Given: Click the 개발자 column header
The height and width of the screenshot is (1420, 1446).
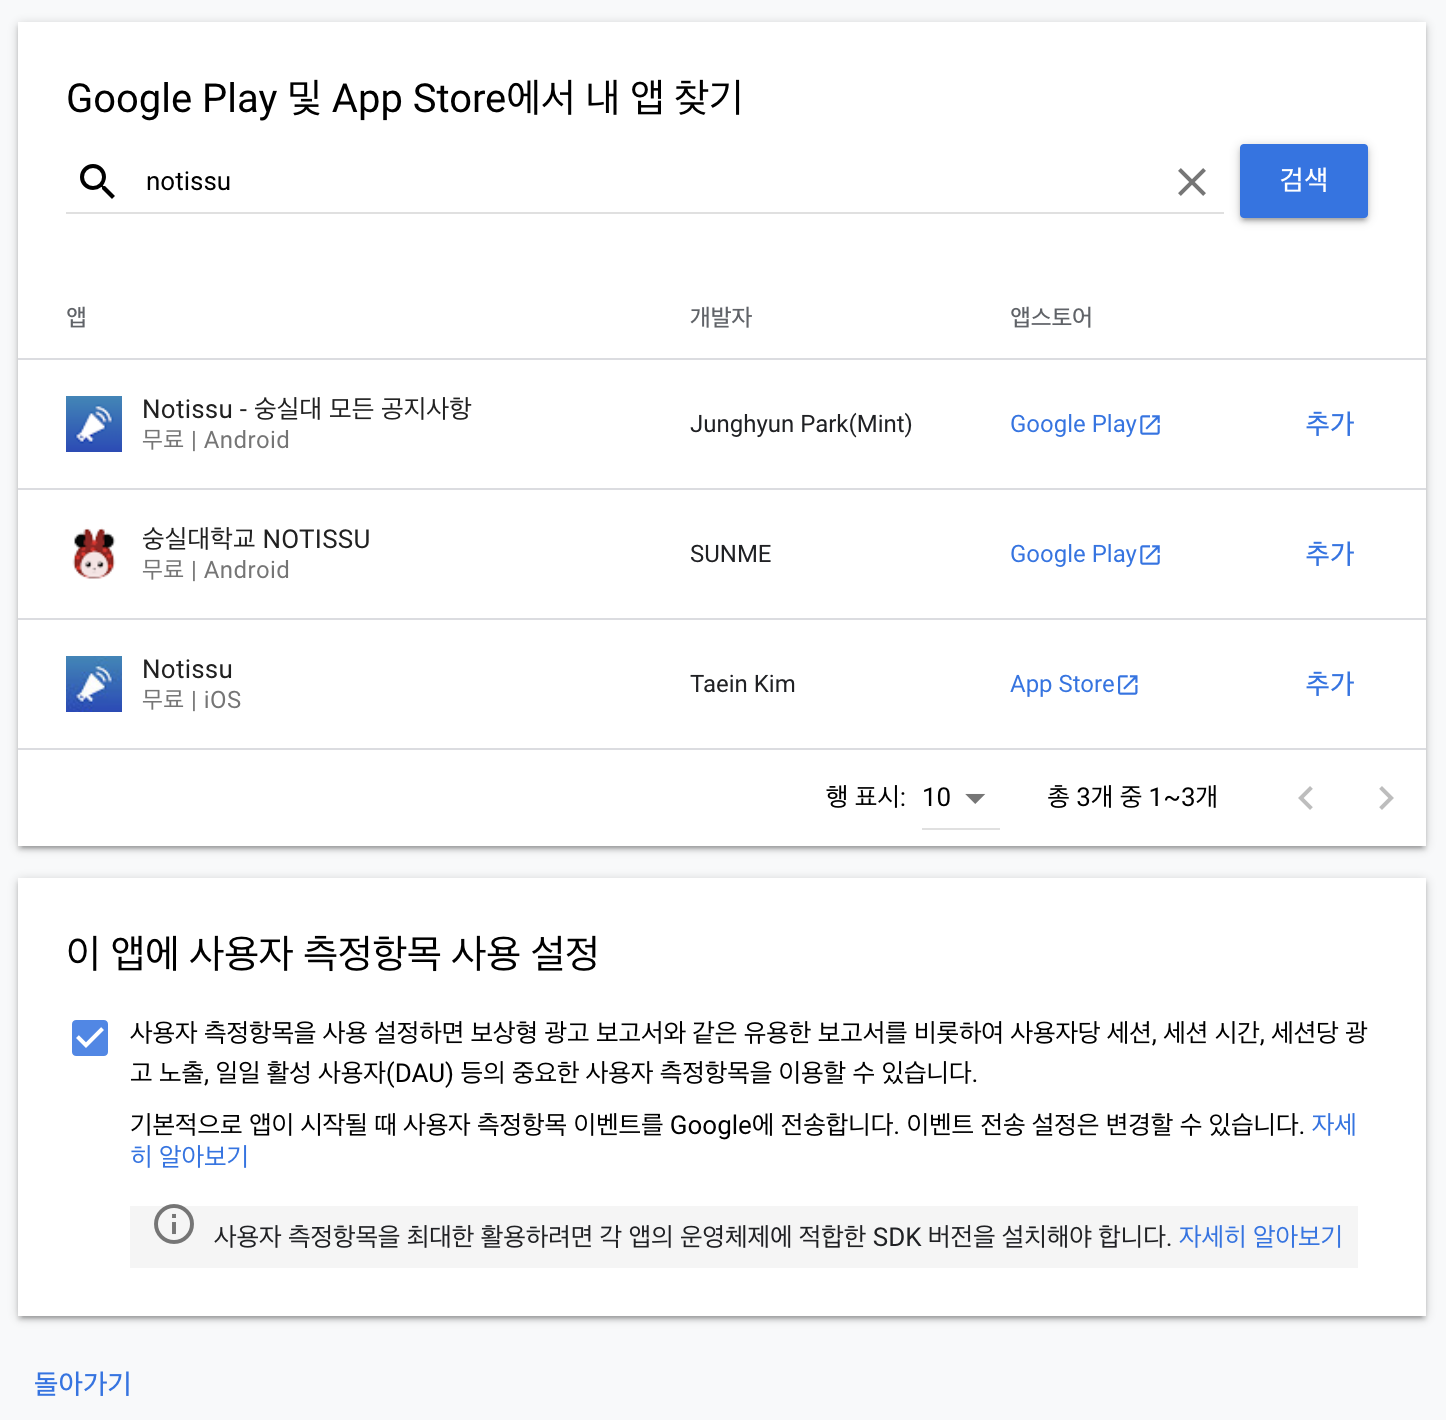Looking at the screenshot, I should (x=720, y=317).
